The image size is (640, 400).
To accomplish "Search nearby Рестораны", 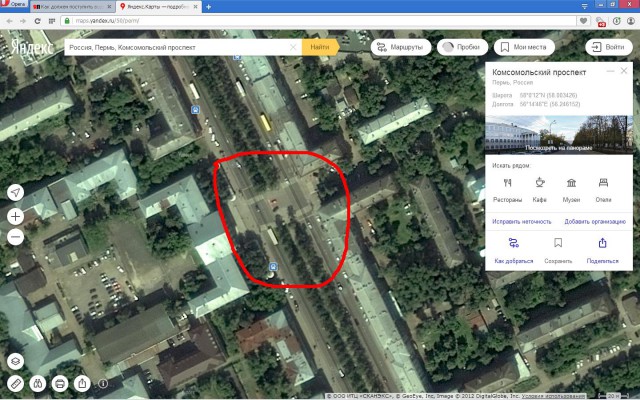I will 507,190.
